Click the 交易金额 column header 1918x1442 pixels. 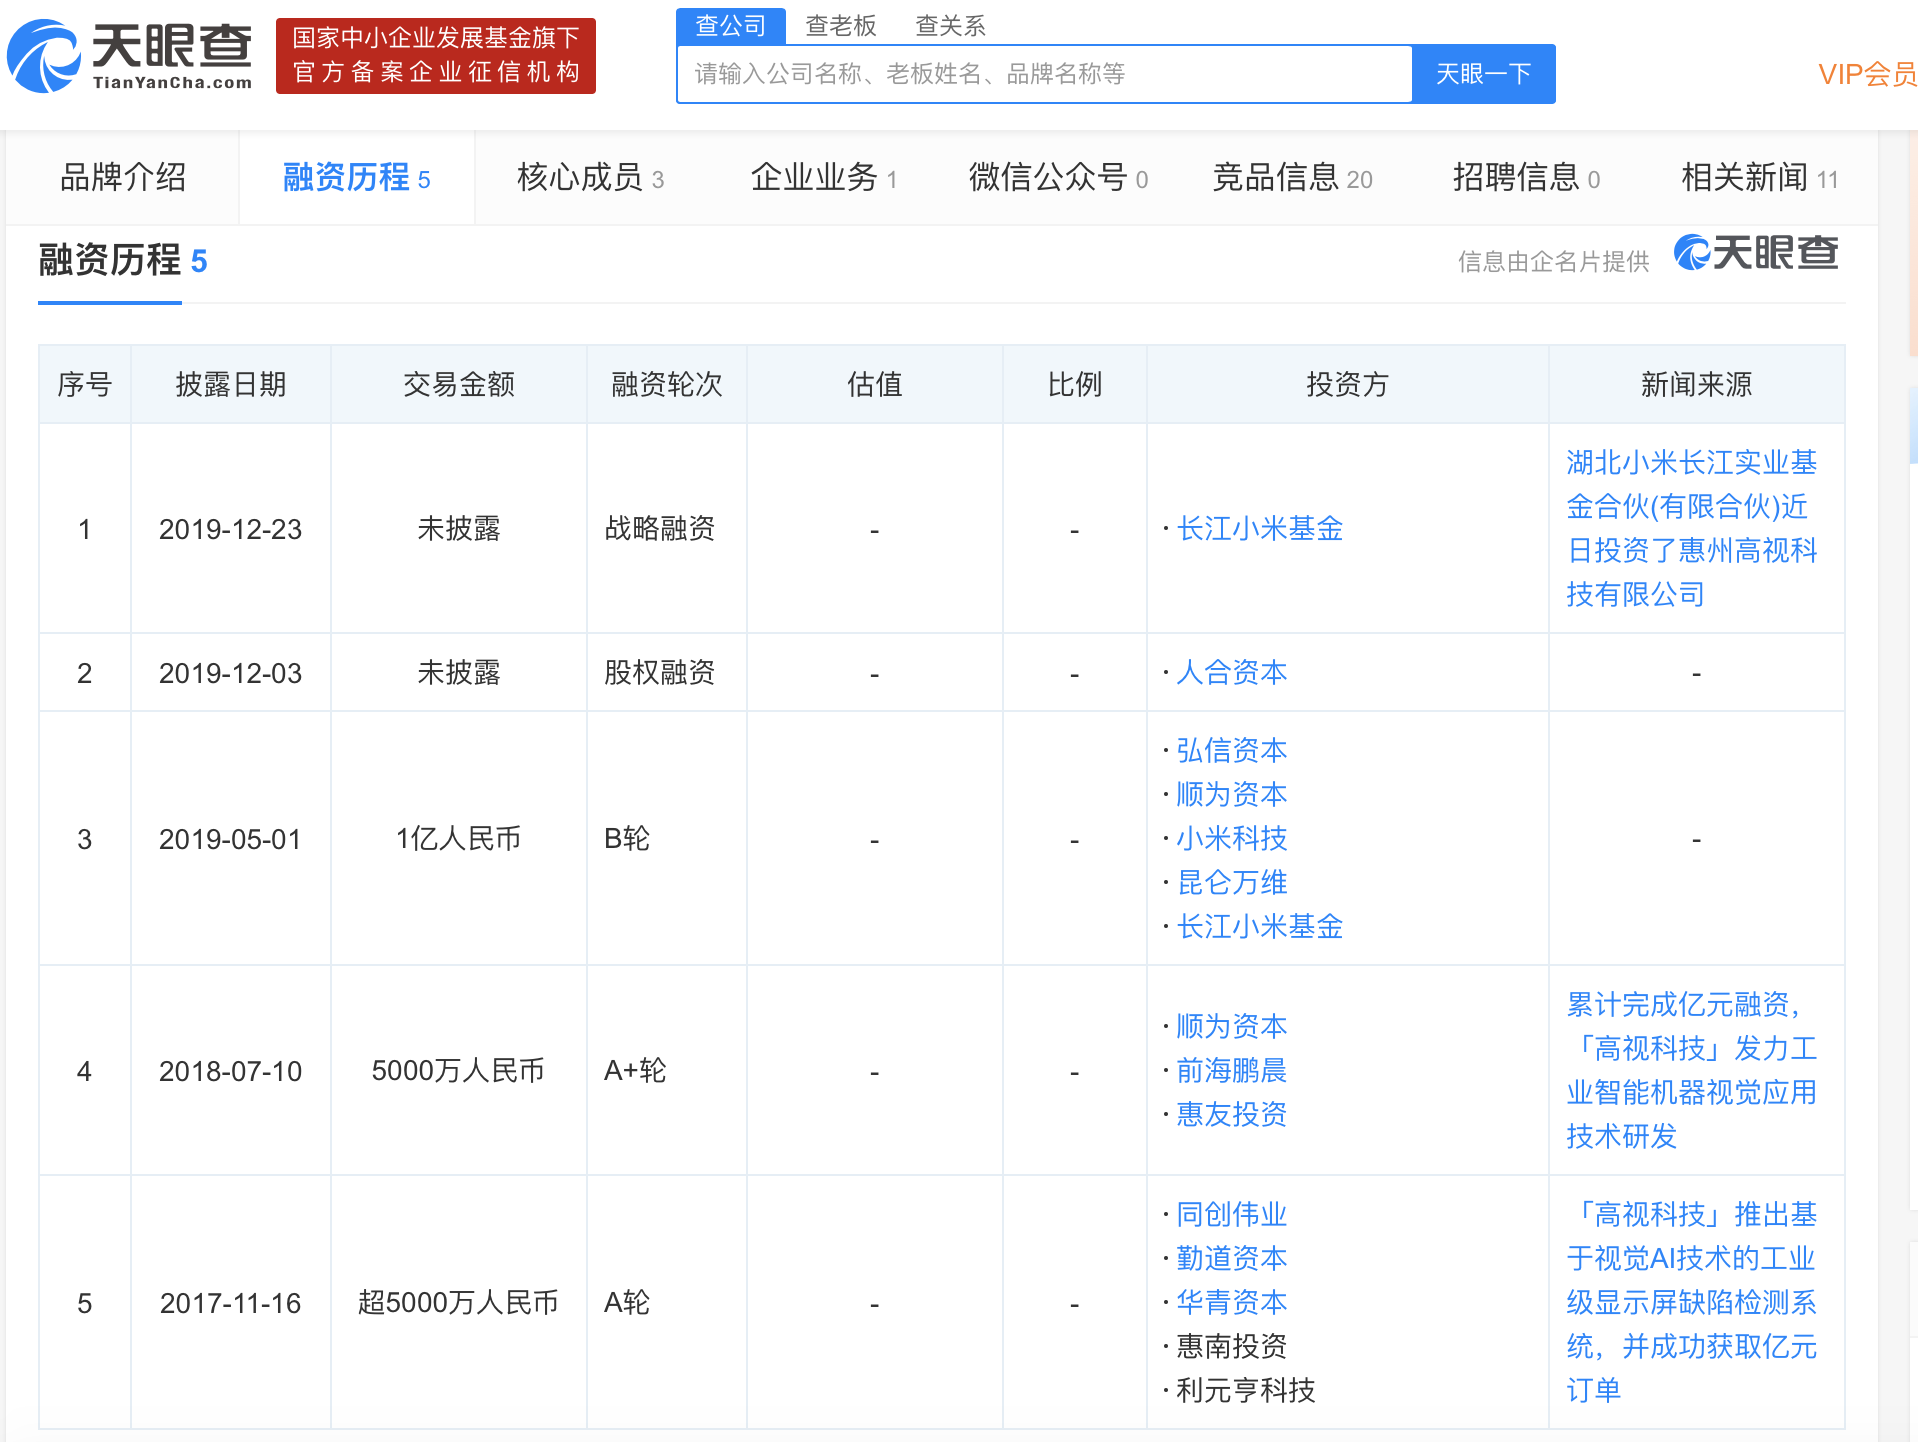[x=459, y=384]
